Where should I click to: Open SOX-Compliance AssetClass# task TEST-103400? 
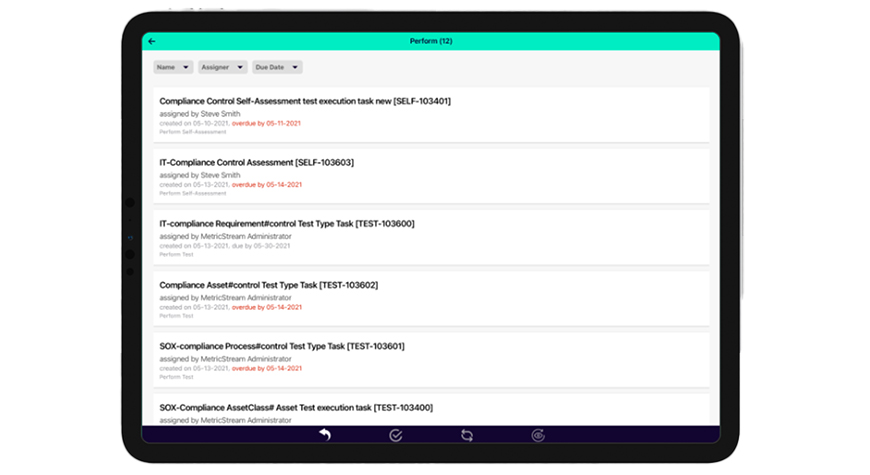[x=431, y=410]
